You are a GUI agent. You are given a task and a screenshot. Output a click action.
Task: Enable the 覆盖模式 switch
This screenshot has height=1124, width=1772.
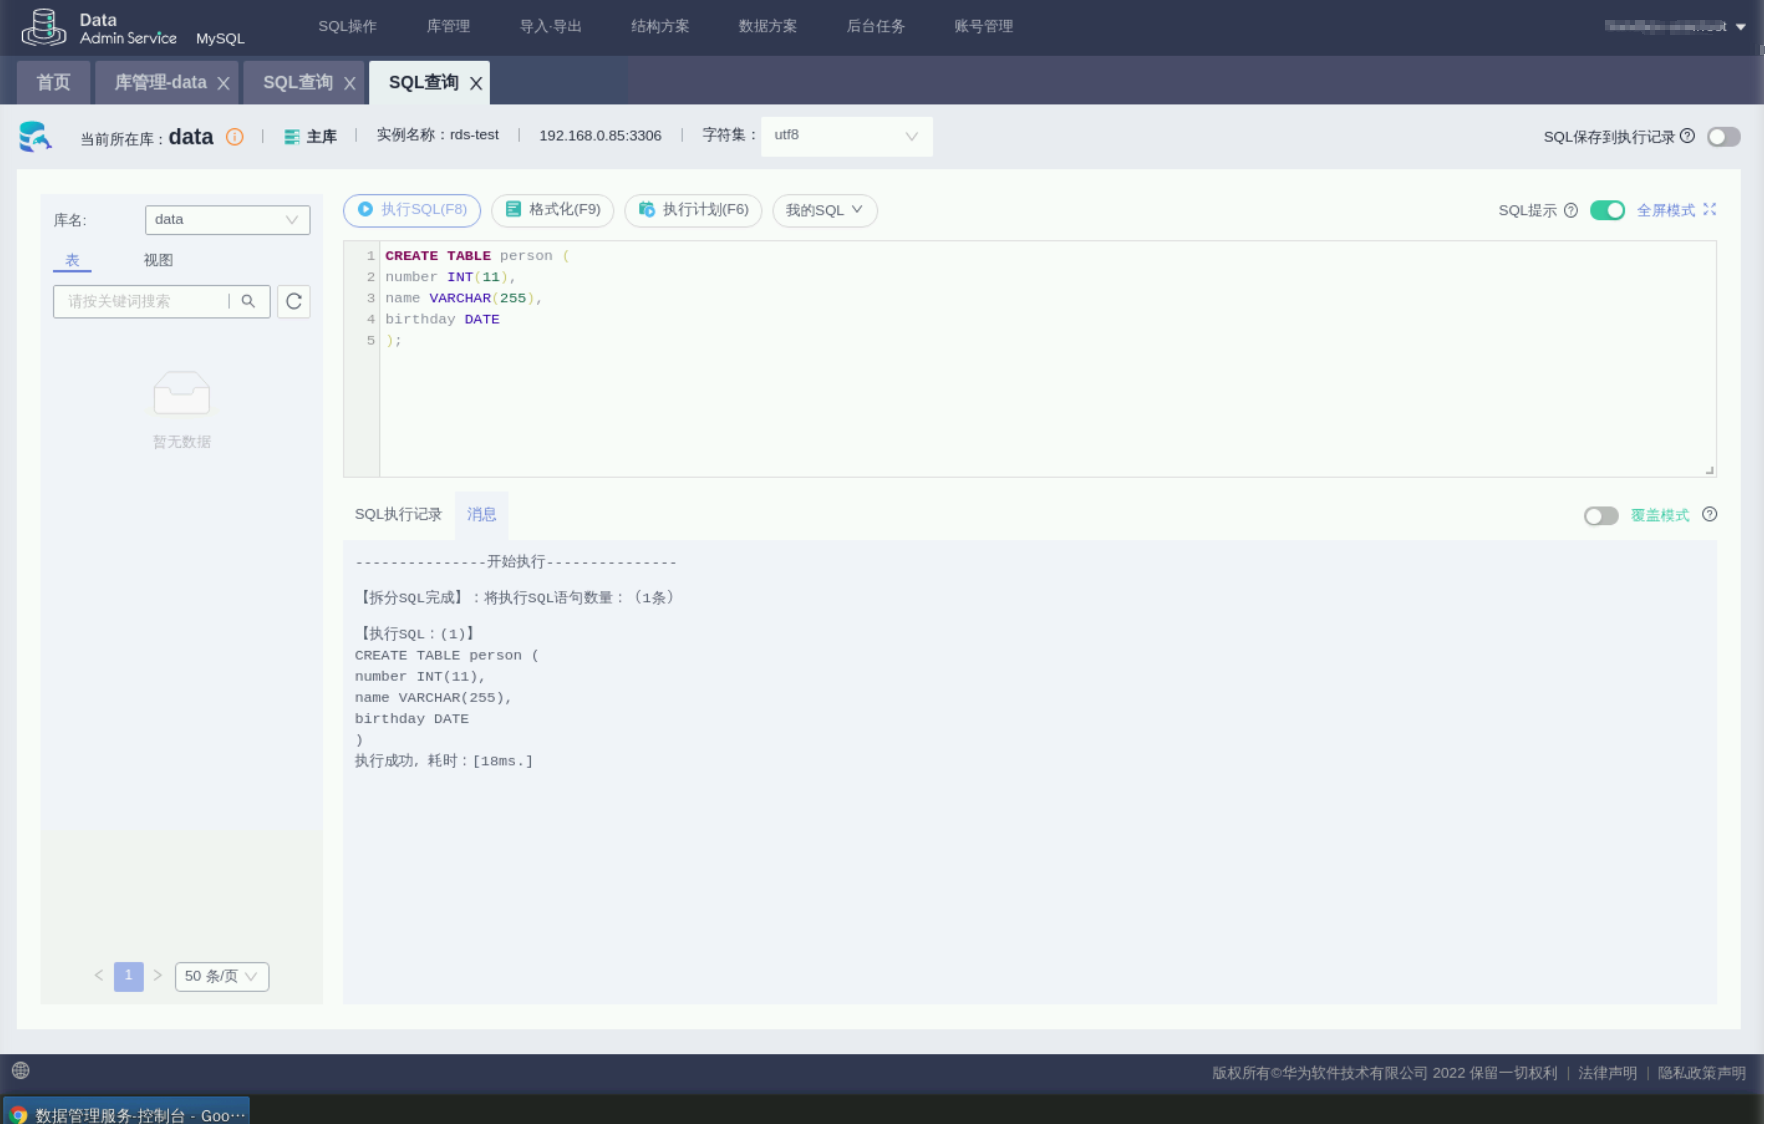point(1601,515)
